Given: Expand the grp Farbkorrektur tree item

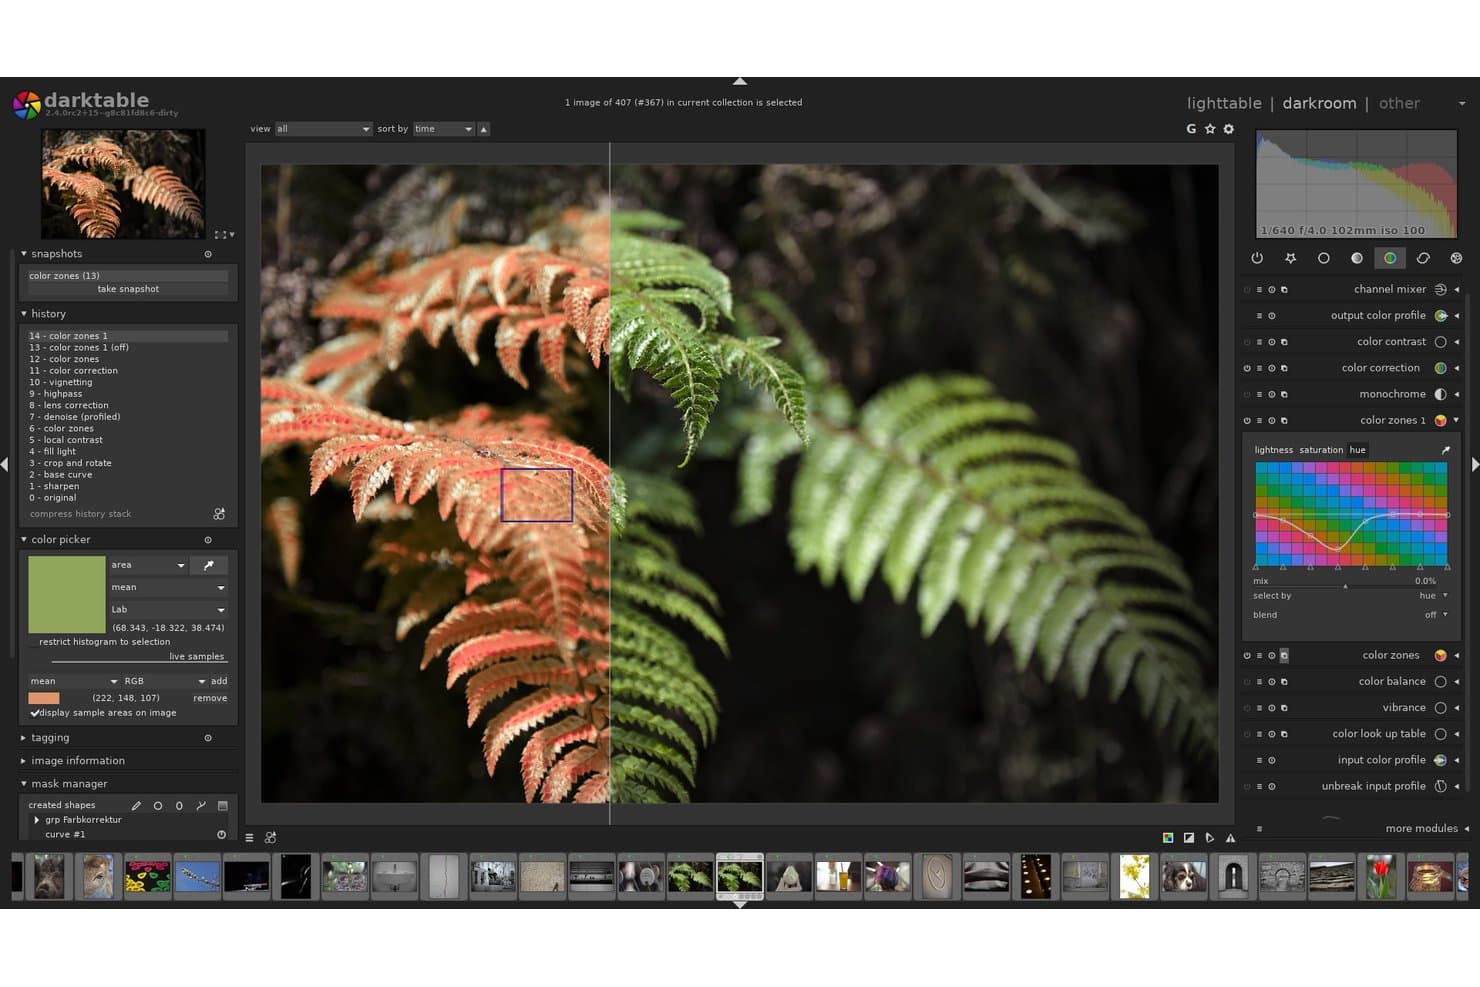Looking at the screenshot, I should click(37, 820).
